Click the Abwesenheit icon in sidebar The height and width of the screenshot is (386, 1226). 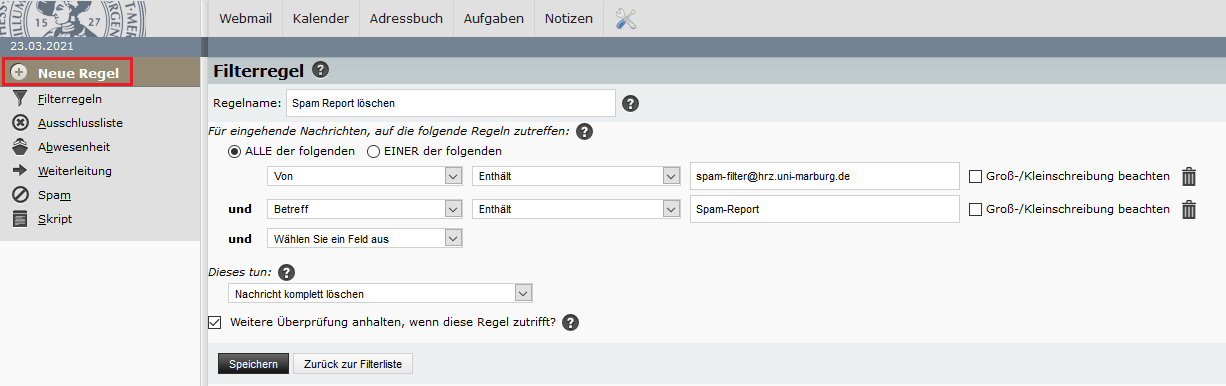tap(19, 147)
